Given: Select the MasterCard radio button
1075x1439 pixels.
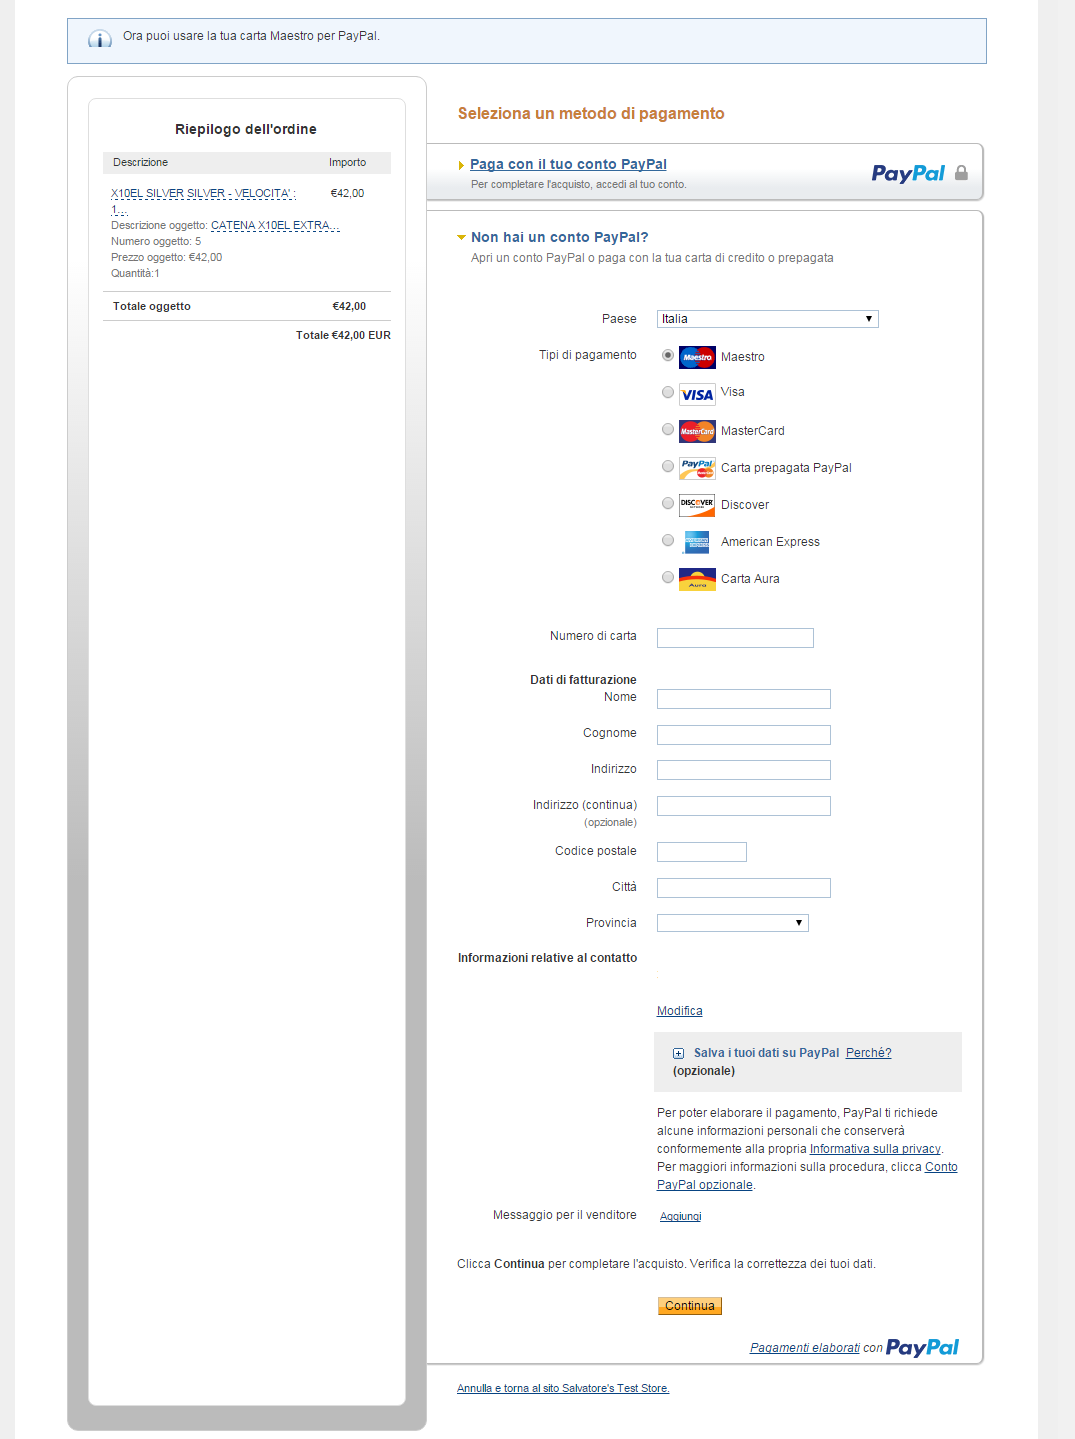Looking at the screenshot, I should pos(668,429).
